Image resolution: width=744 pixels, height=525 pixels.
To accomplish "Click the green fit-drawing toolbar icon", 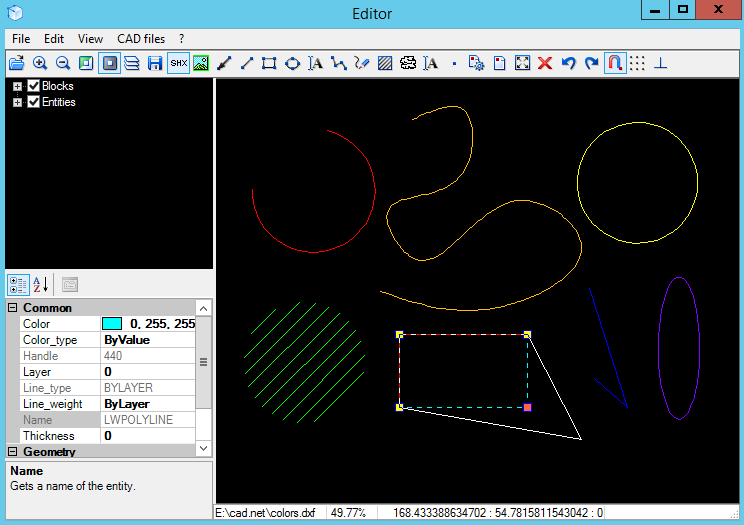I will (86, 63).
